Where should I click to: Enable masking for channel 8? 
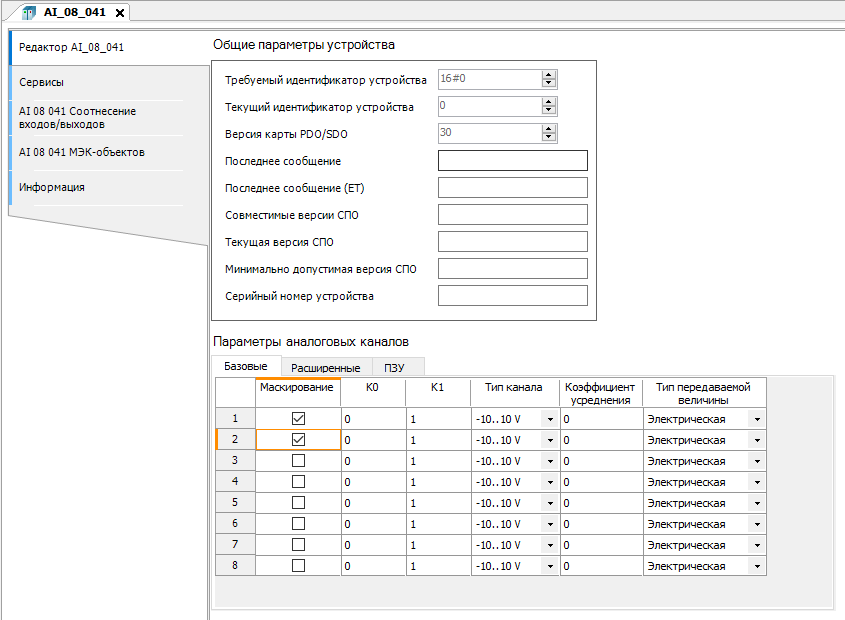(x=298, y=566)
